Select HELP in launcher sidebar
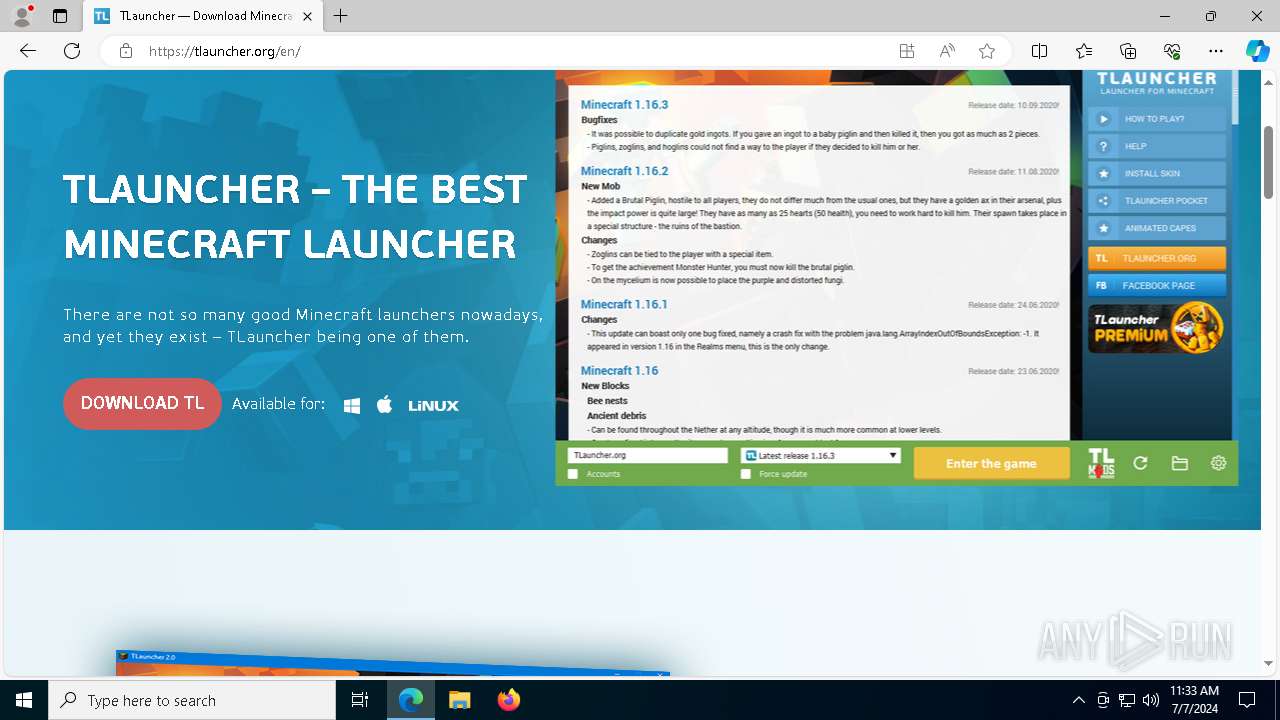The height and width of the screenshot is (720, 1280). click(1157, 146)
